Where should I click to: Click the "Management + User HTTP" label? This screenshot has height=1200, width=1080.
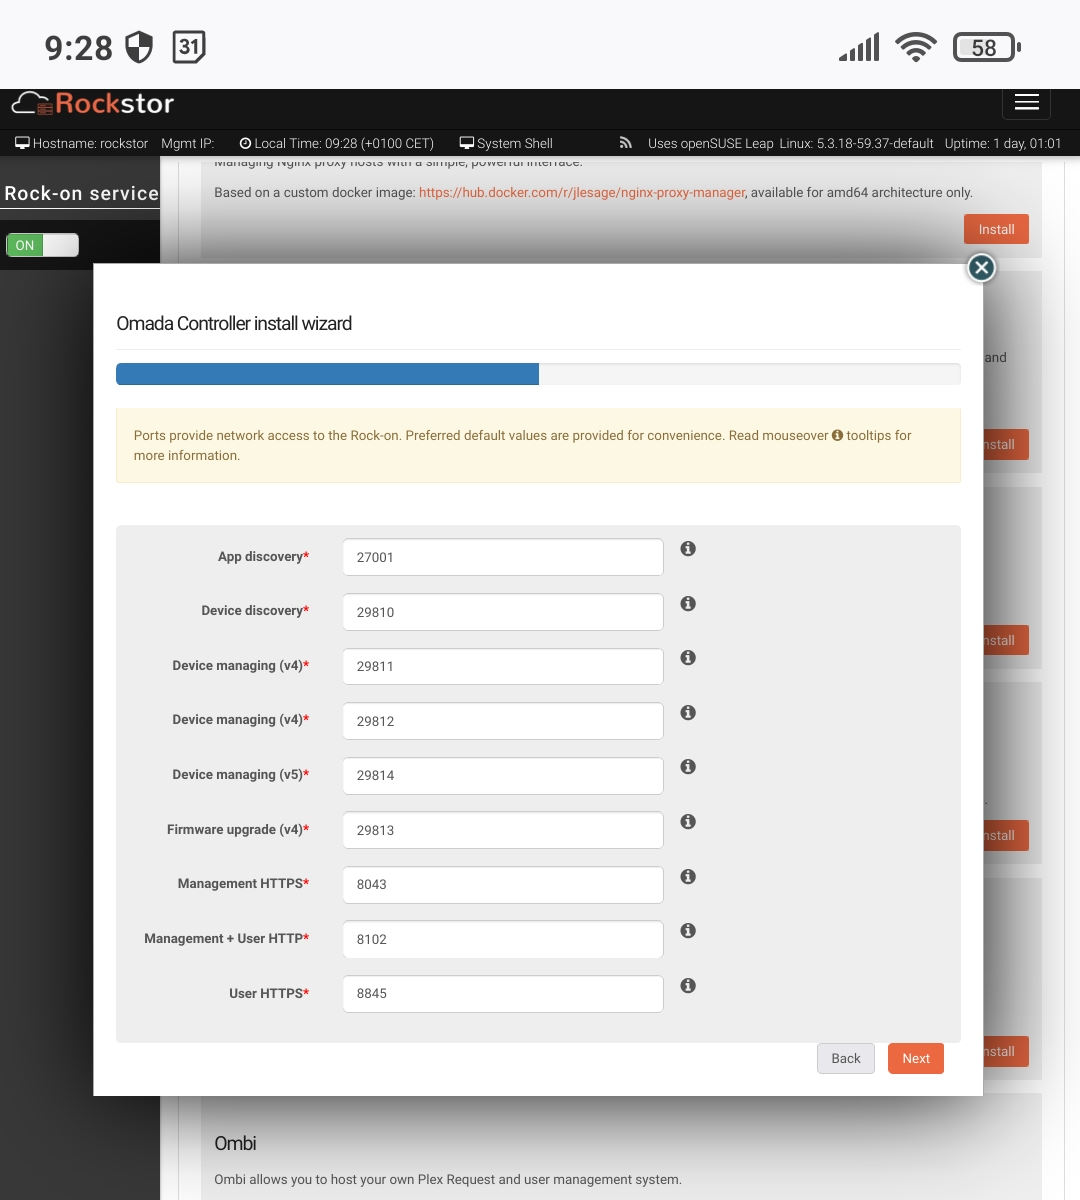click(x=226, y=939)
